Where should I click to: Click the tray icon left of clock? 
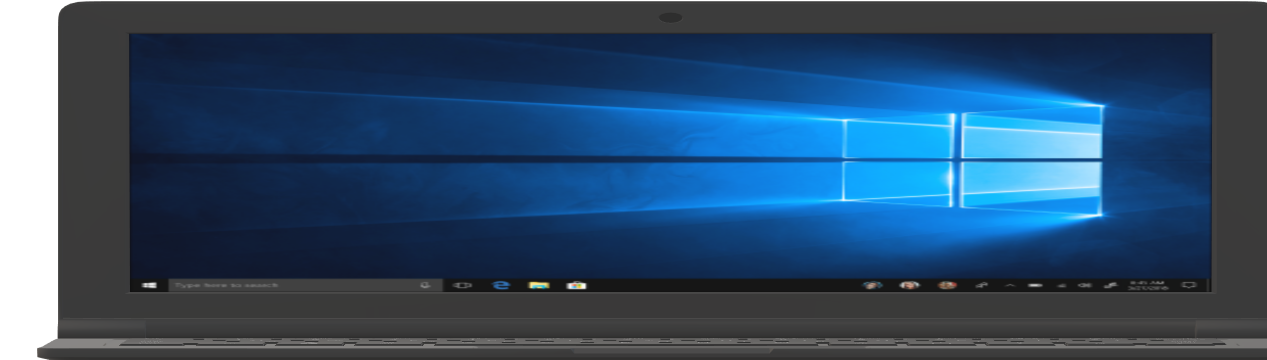click(x=1110, y=285)
